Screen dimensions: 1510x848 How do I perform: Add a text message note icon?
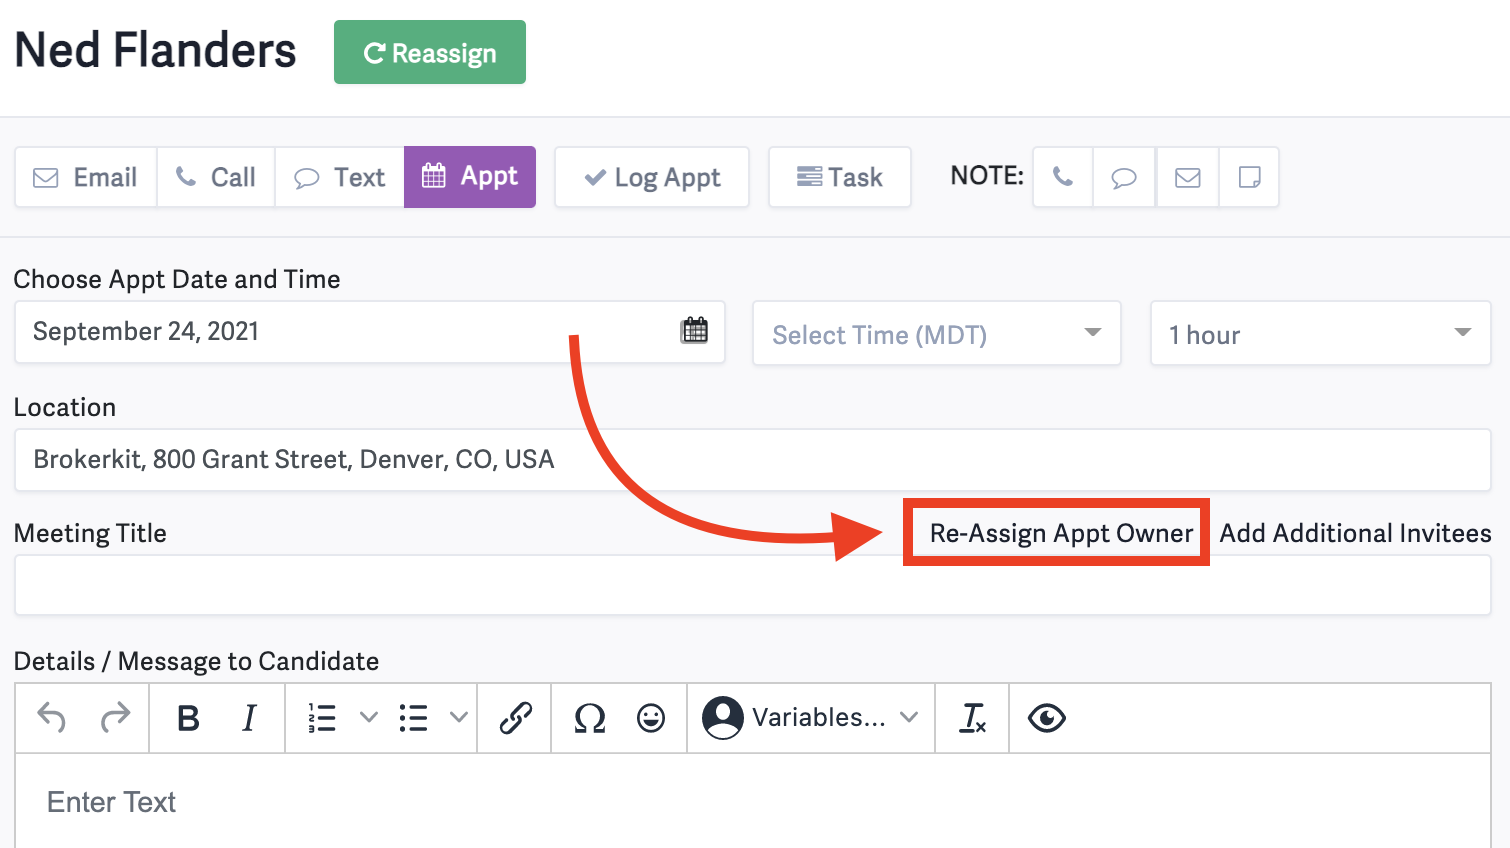tap(1125, 177)
